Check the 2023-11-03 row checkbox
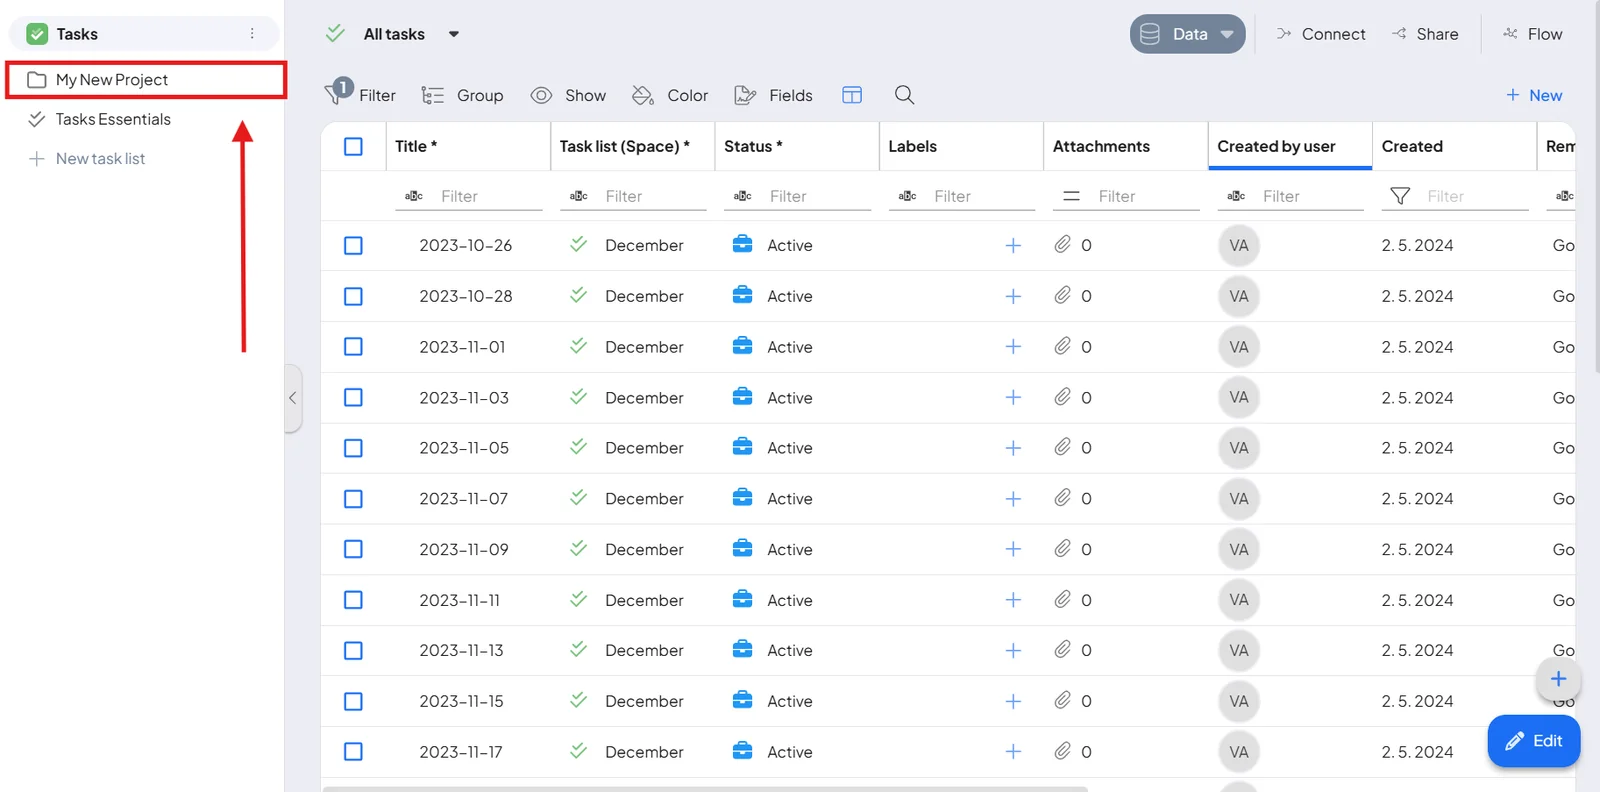Image resolution: width=1600 pixels, height=792 pixels. coord(353,397)
